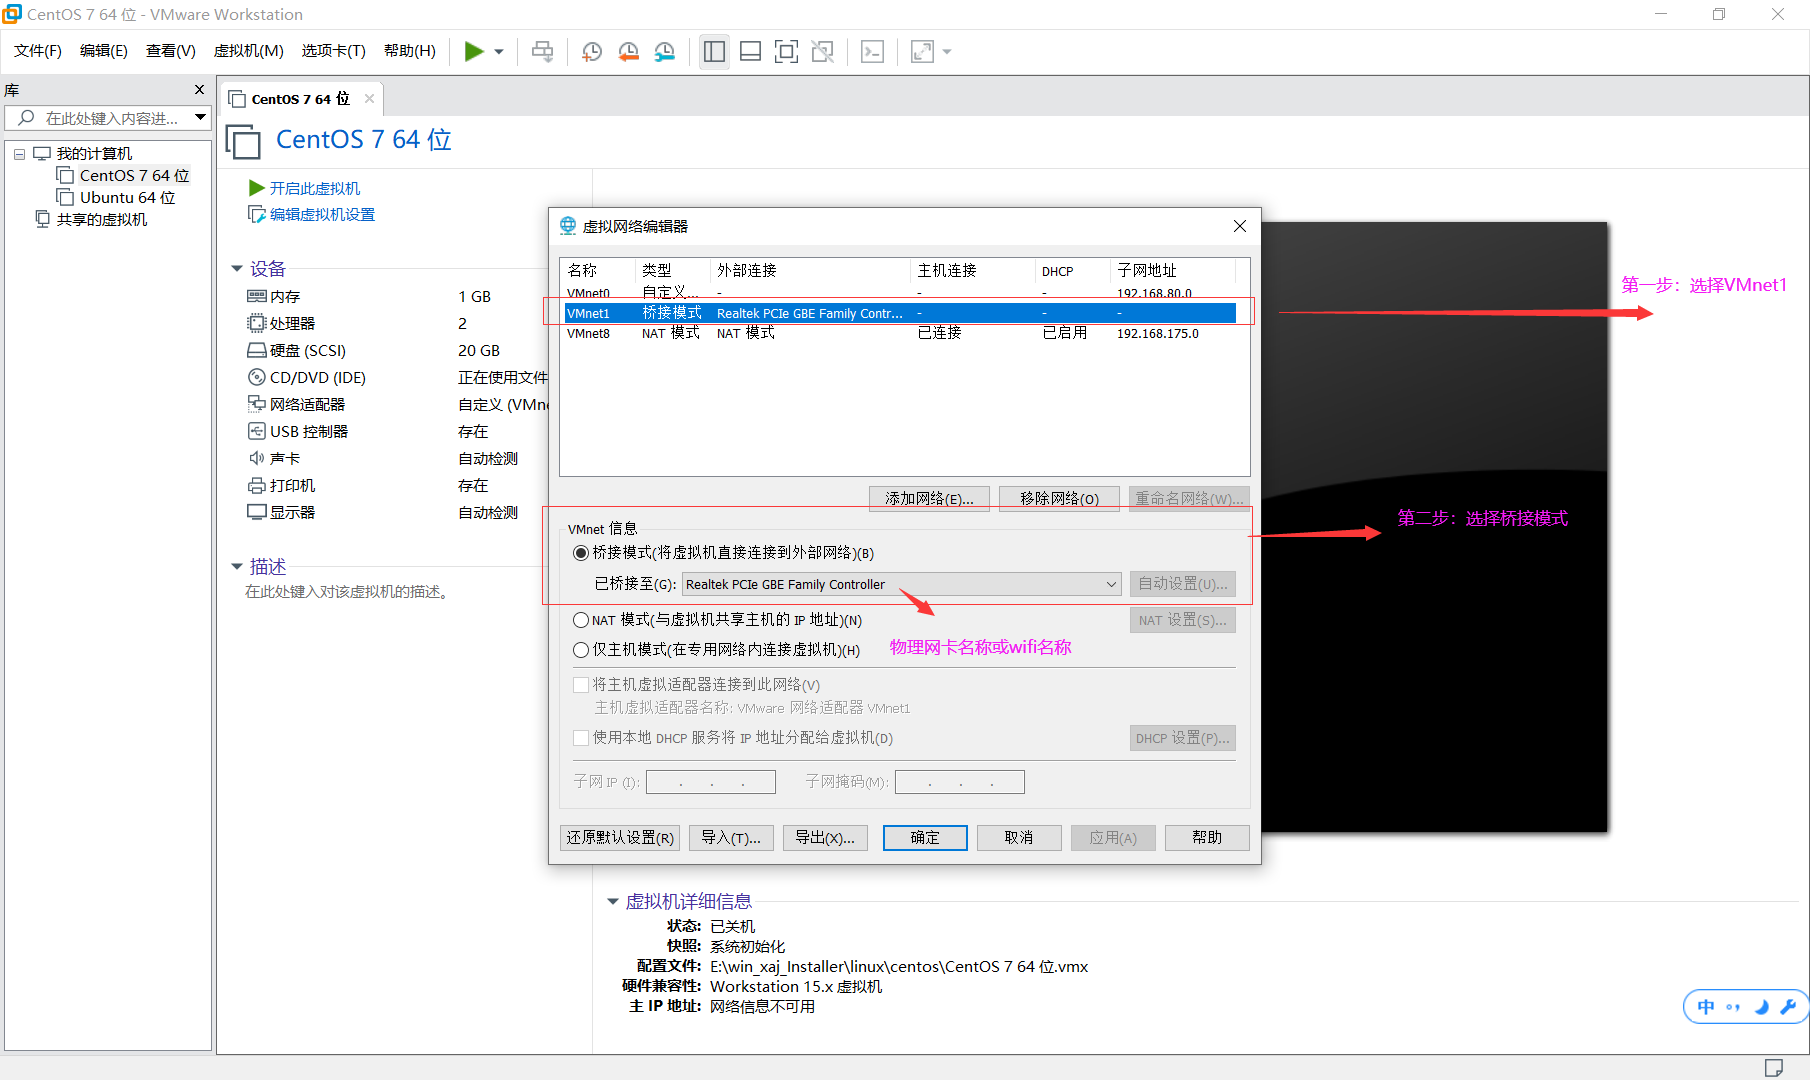Open the 文件(F) menu
The width and height of the screenshot is (1810, 1080).
[x=38, y=51]
